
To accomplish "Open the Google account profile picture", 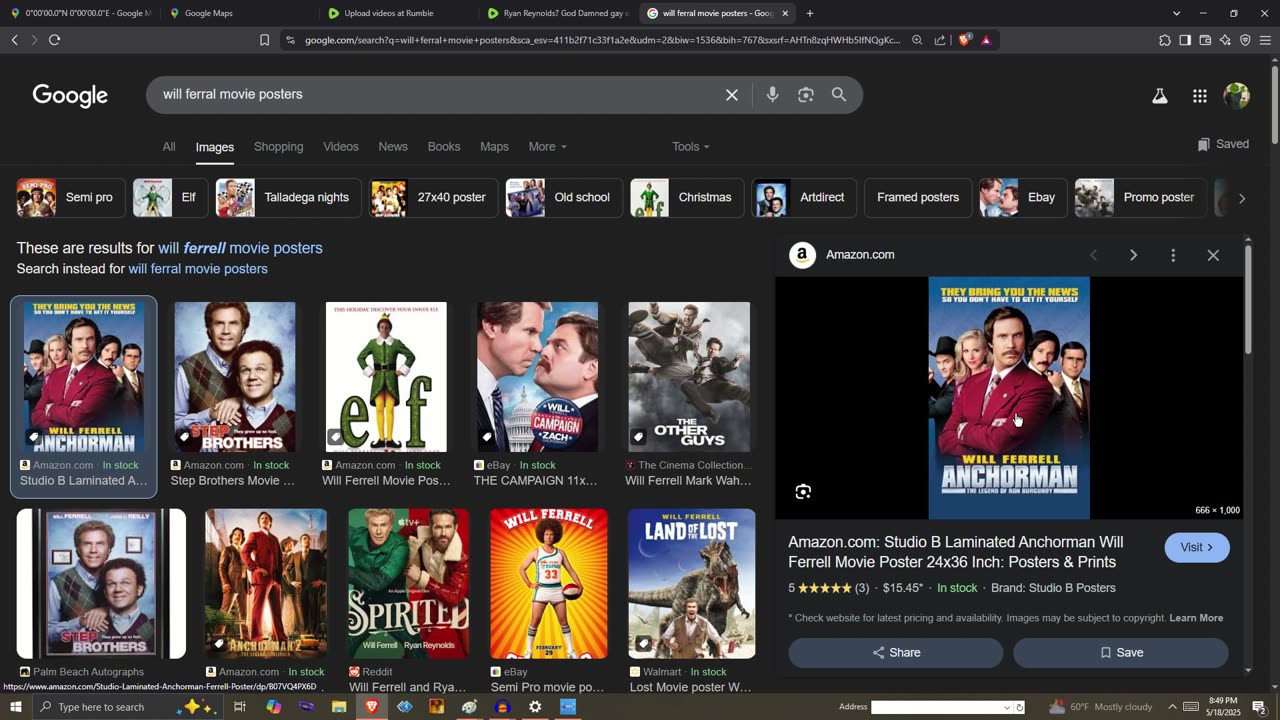I will point(1237,96).
